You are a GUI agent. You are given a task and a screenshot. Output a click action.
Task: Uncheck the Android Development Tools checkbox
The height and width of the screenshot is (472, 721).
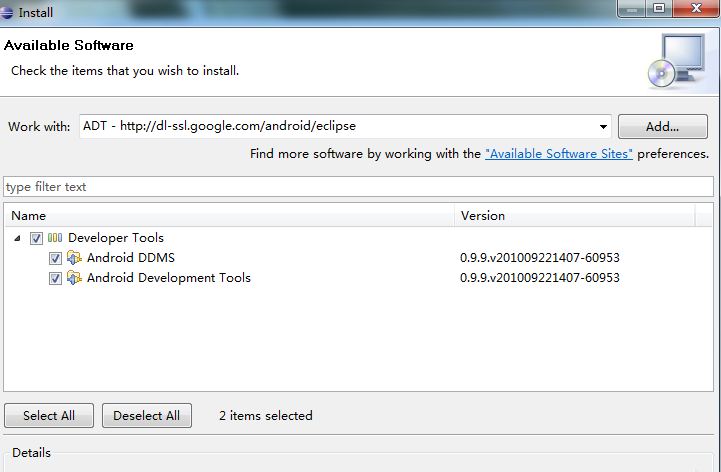point(55,278)
